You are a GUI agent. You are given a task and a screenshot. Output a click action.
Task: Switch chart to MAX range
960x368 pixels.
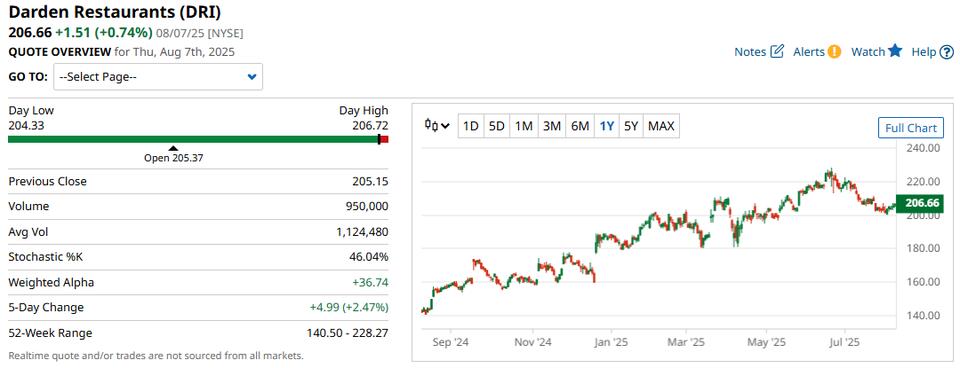pos(661,127)
